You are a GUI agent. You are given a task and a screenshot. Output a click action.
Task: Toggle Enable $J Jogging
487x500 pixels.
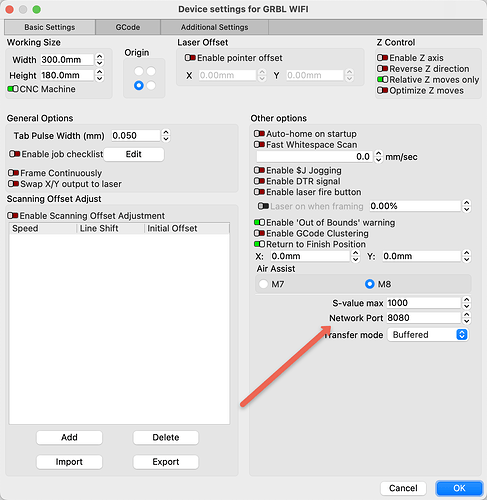coord(259,170)
